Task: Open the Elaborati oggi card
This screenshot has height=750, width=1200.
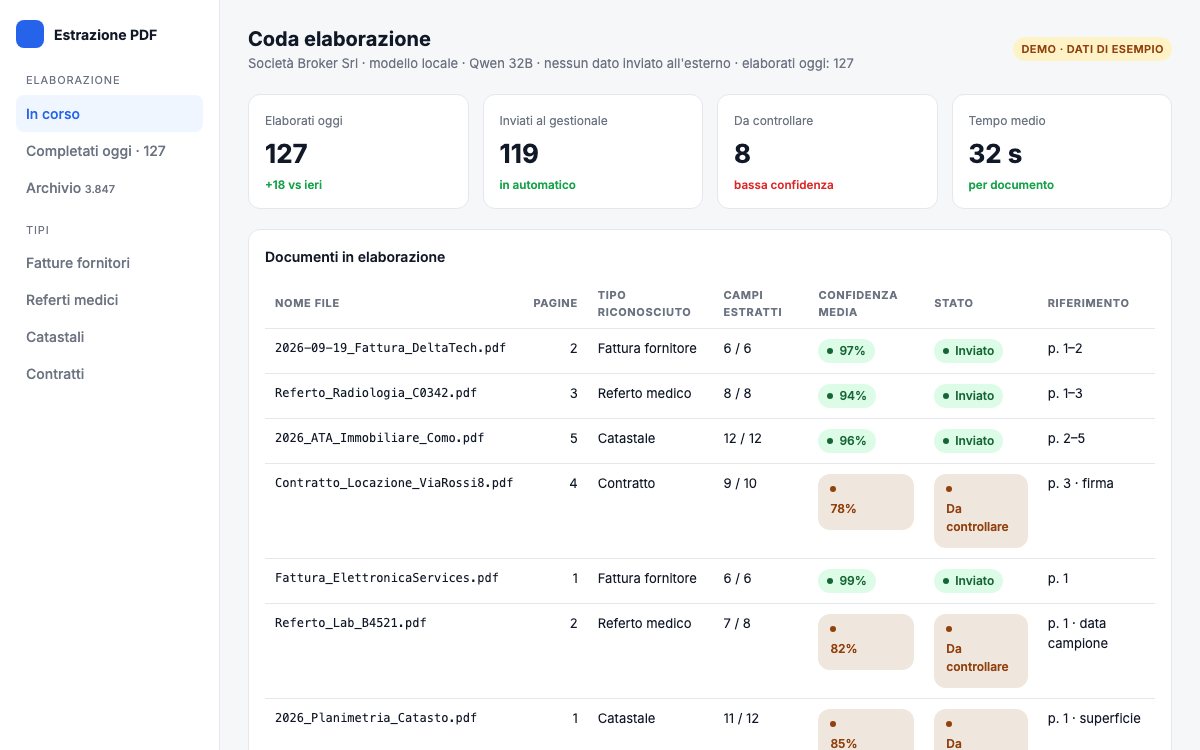Action: pos(358,151)
